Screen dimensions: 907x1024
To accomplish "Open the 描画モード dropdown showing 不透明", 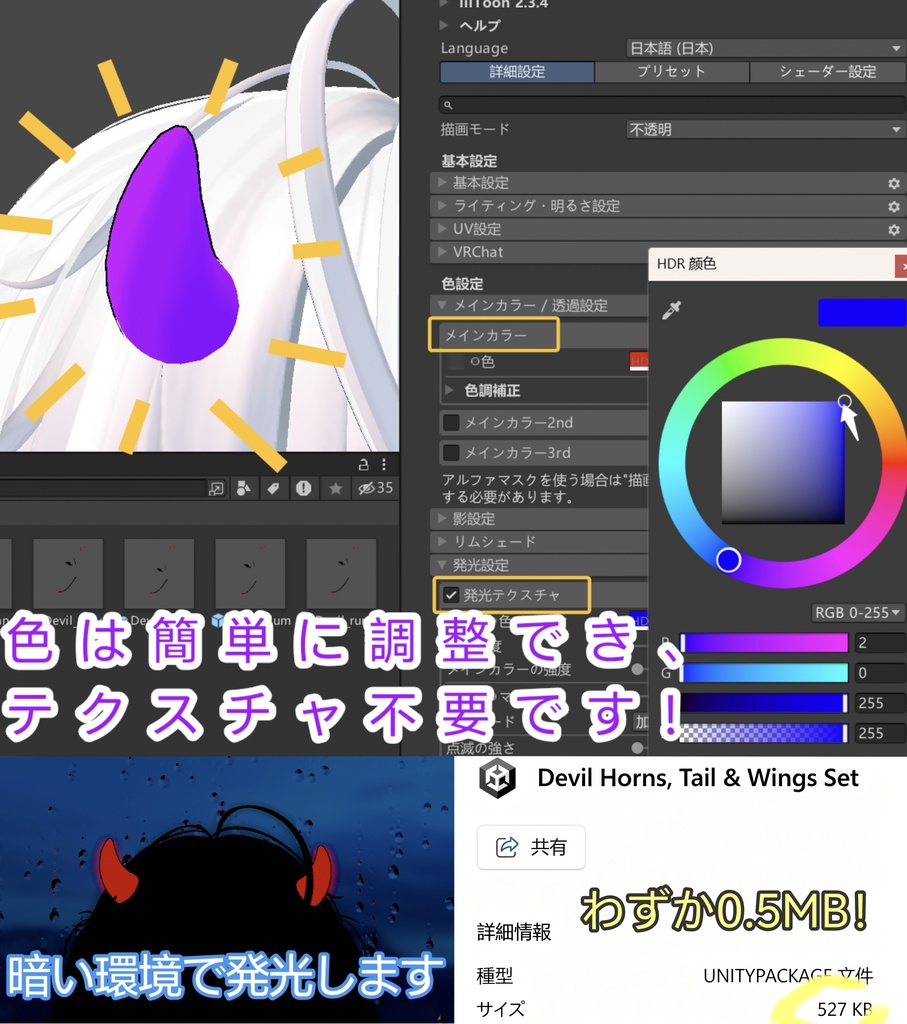I will (x=765, y=129).
